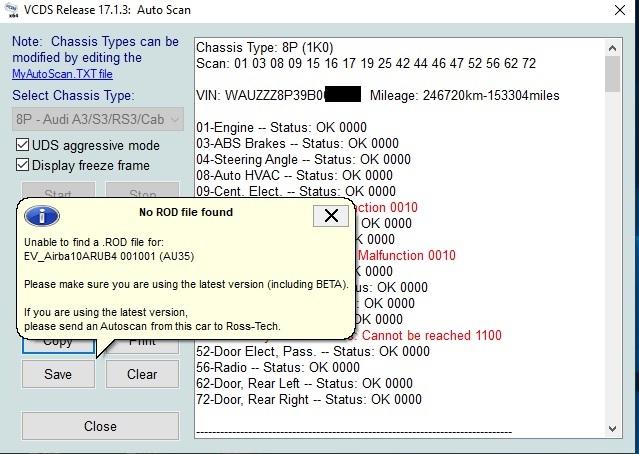The width and height of the screenshot is (639, 454).
Task: Select the '09-Cent. Elect.' status line
Action: (296, 191)
